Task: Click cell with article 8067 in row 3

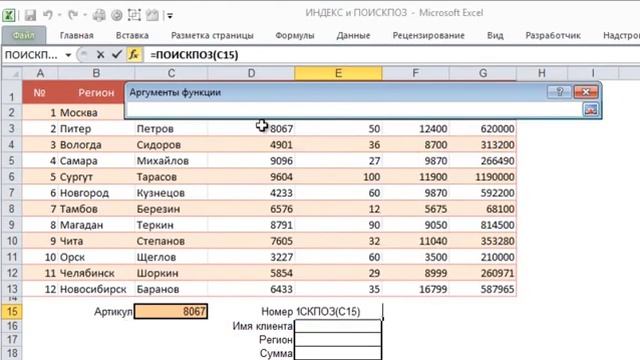Action: pyautogui.click(x=251, y=129)
